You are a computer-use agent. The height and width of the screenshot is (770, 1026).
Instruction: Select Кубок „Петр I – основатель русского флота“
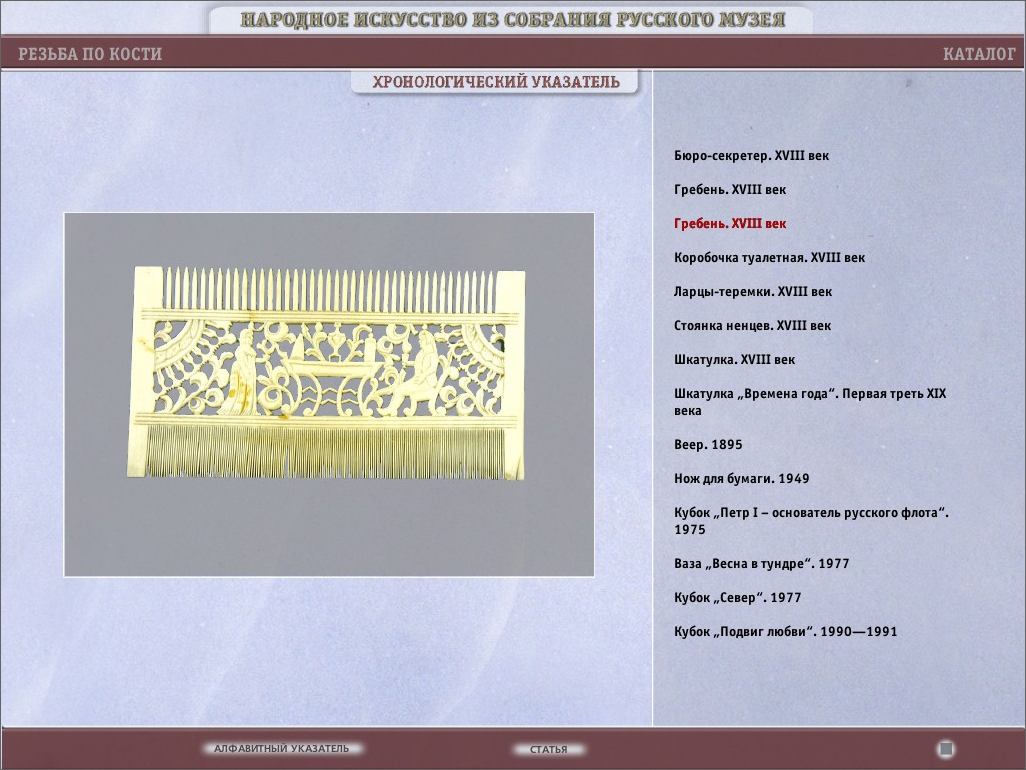810,513
